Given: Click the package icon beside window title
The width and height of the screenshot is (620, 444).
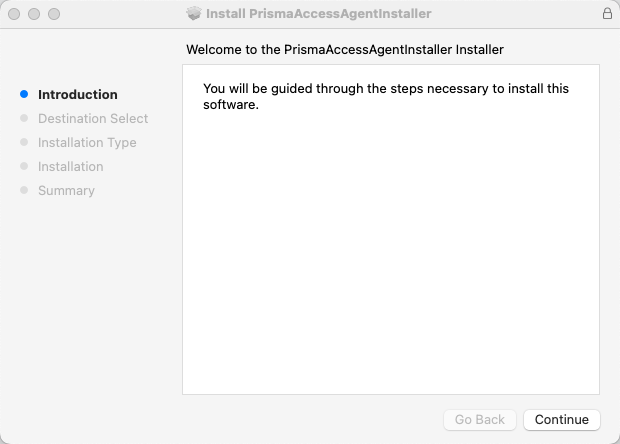Looking at the screenshot, I should coord(193,14).
